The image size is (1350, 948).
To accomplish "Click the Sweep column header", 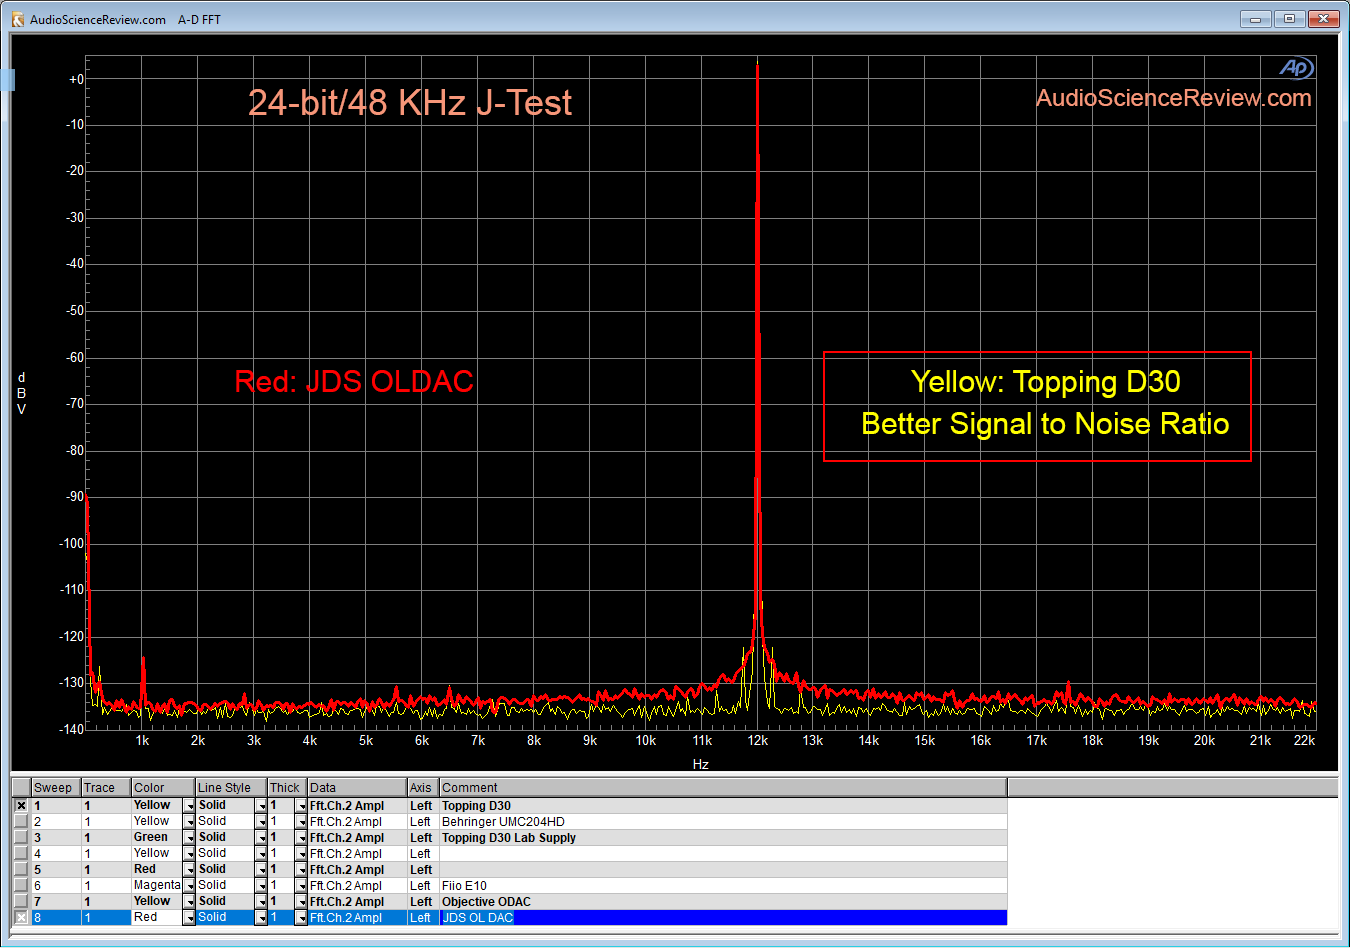I will [x=56, y=788].
